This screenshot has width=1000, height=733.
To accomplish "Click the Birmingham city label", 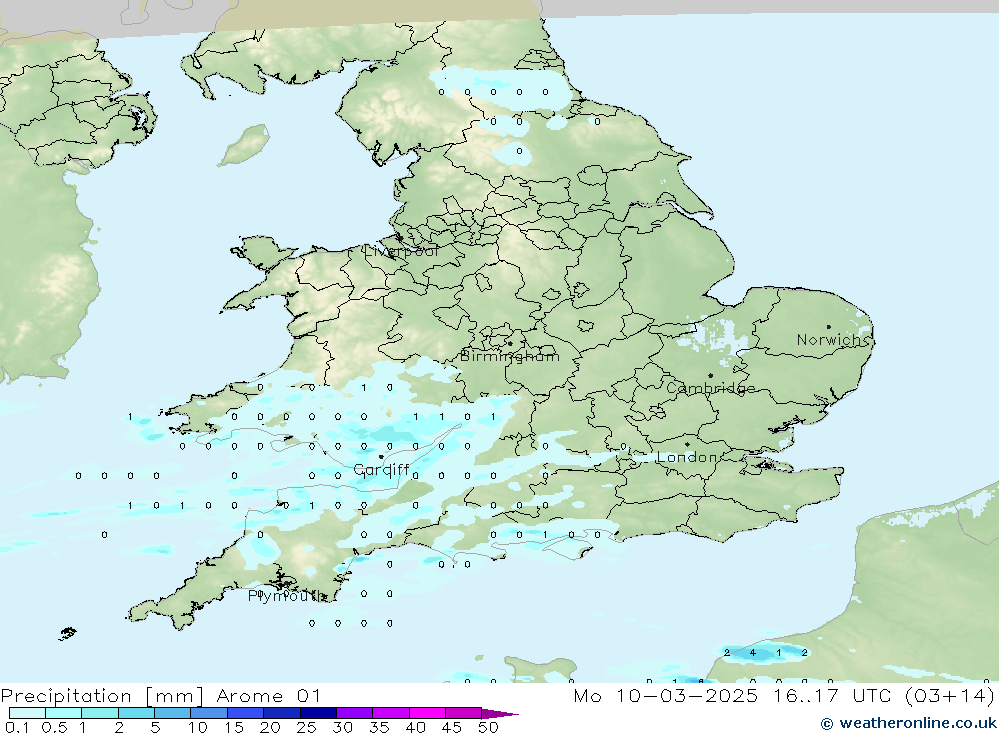I will click(510, 356).
